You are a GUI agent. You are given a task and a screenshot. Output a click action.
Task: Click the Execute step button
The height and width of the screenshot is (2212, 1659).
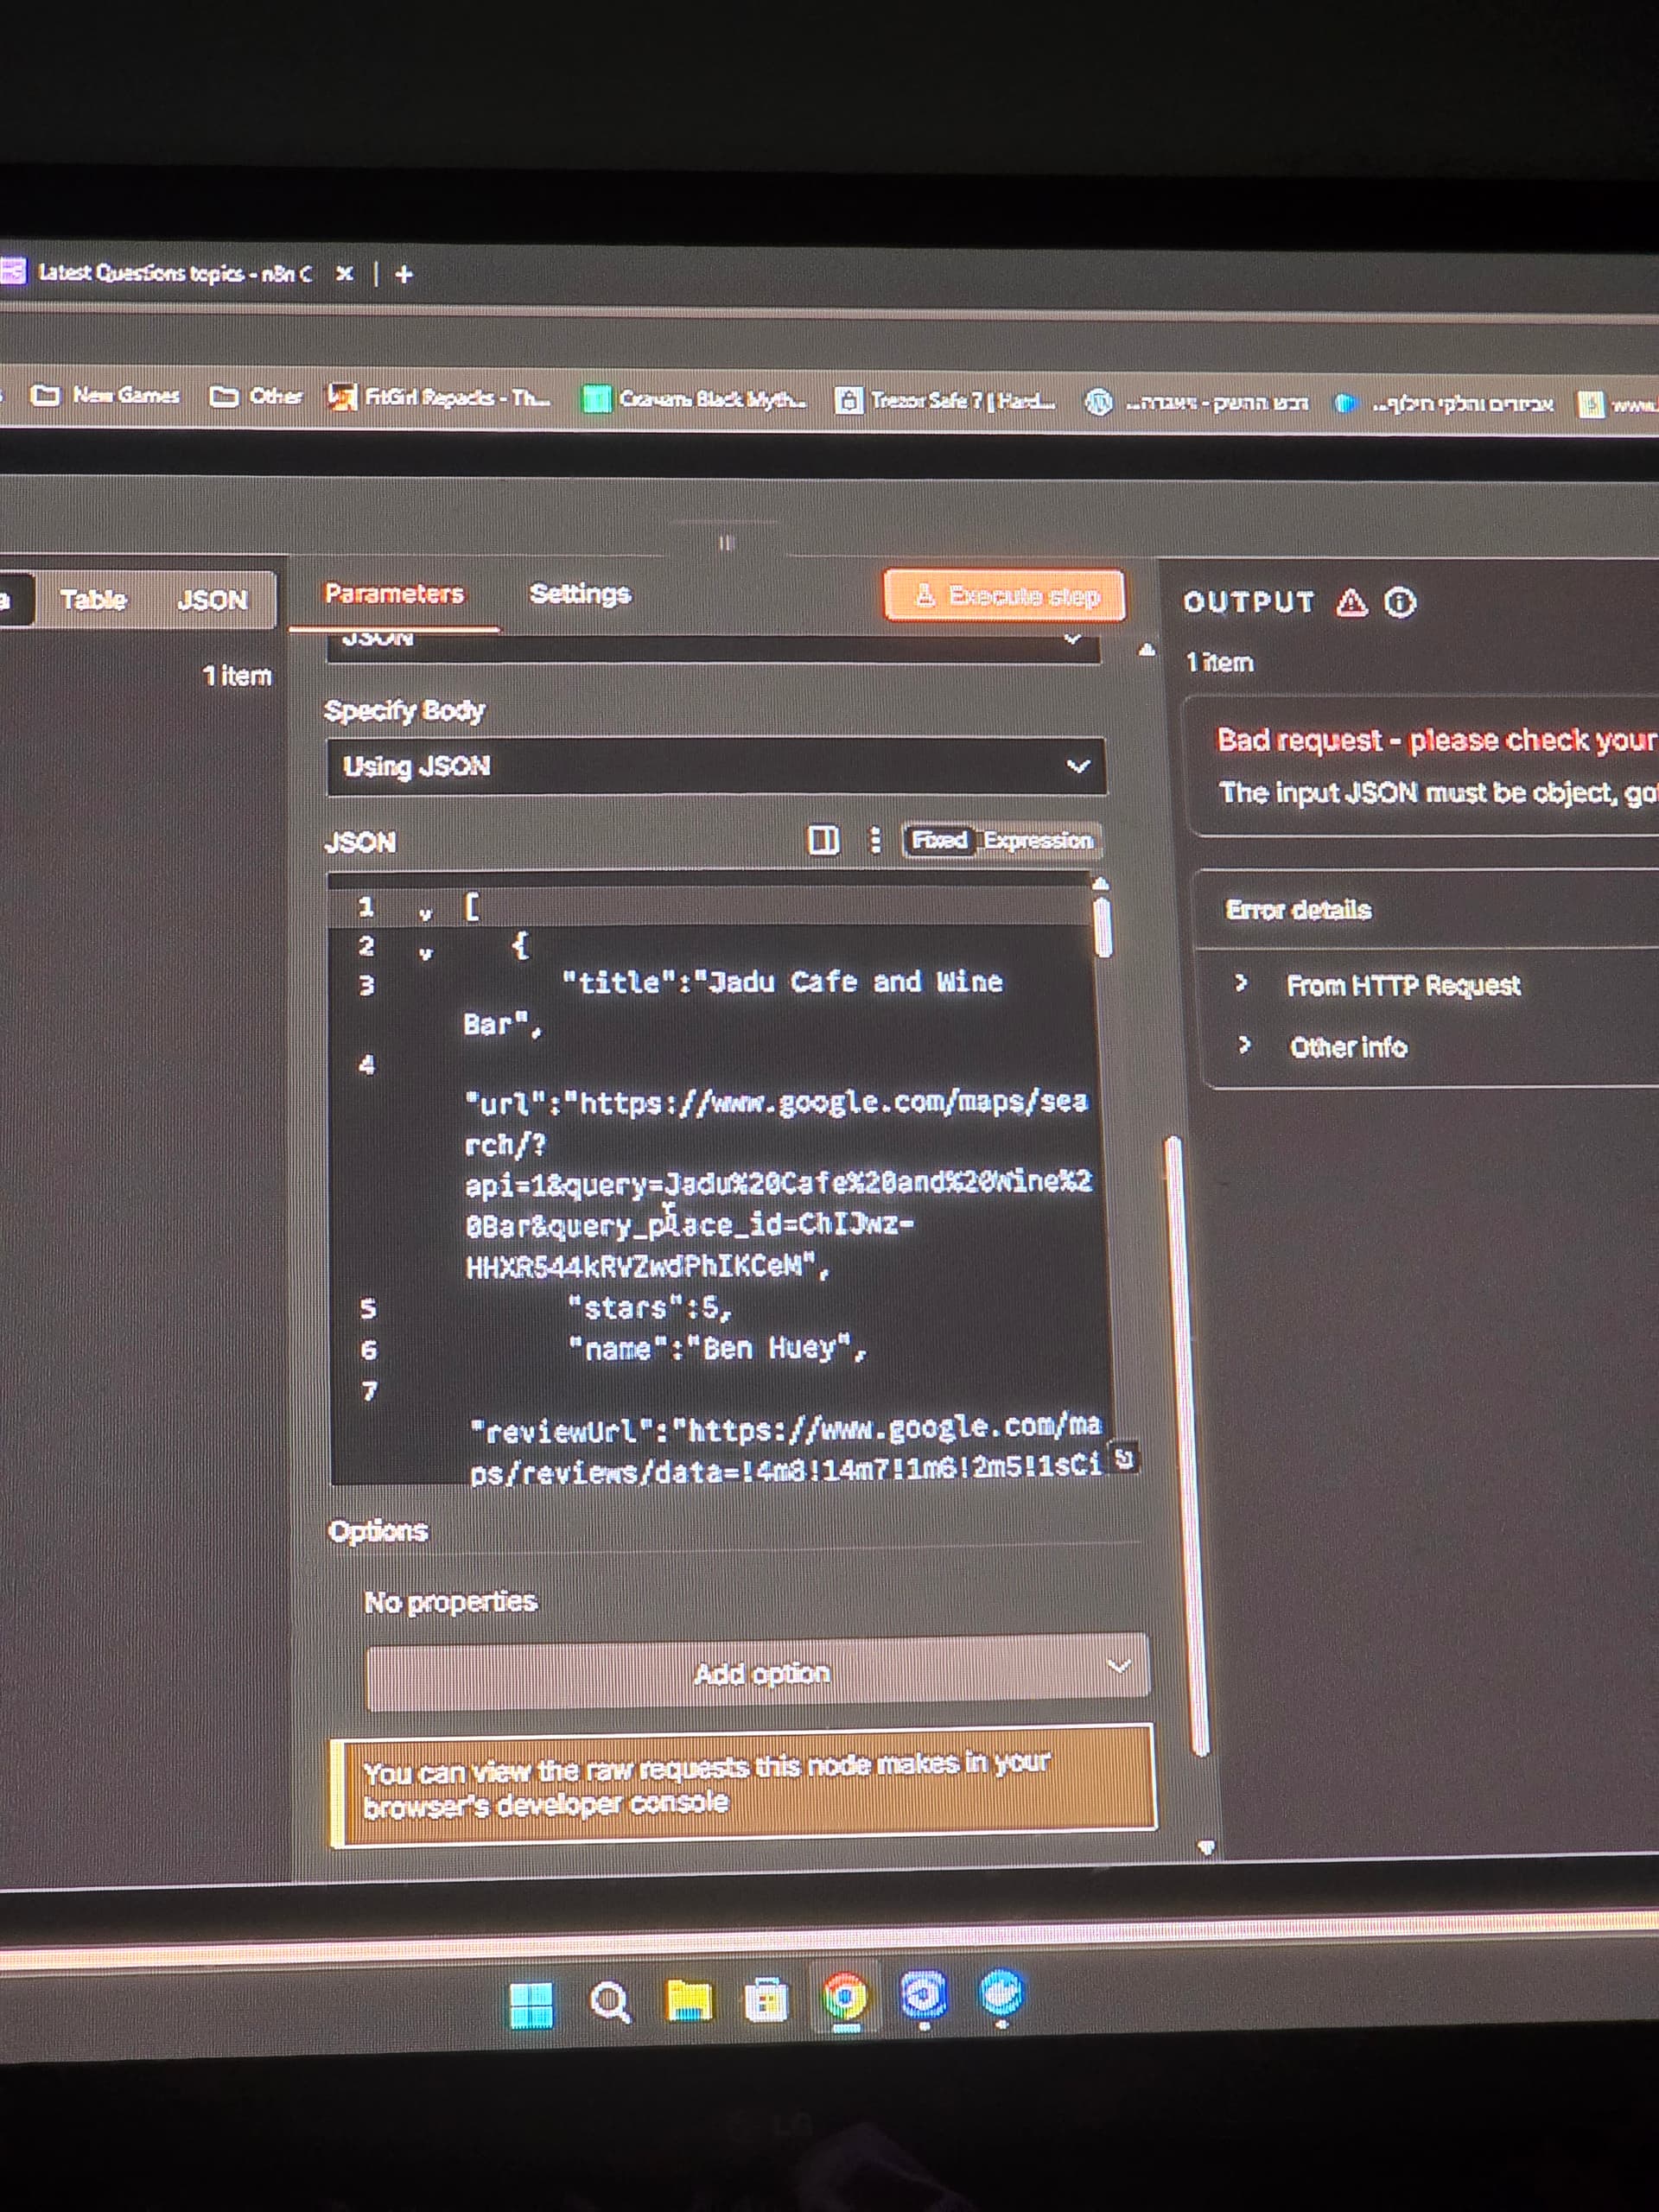(1004, 596)
